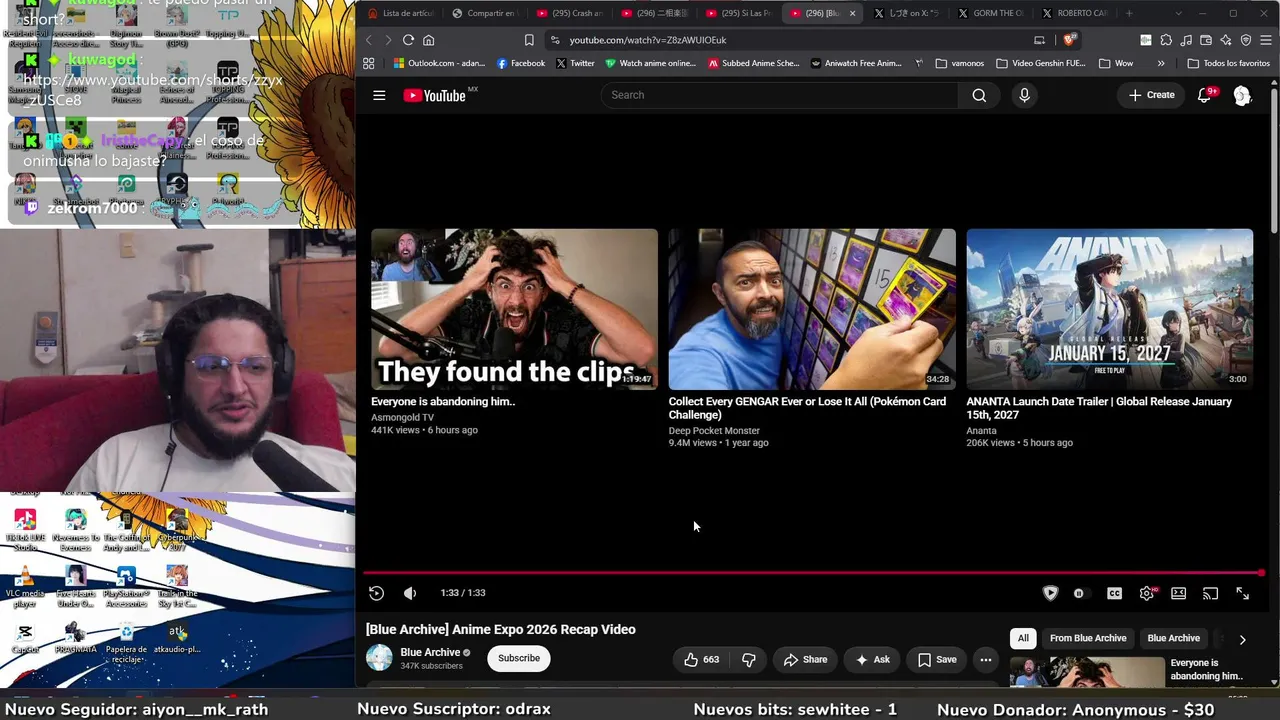Switch the player to theater mode
The height and width of the screenshot is (720, 1280).
[1179, 593]
